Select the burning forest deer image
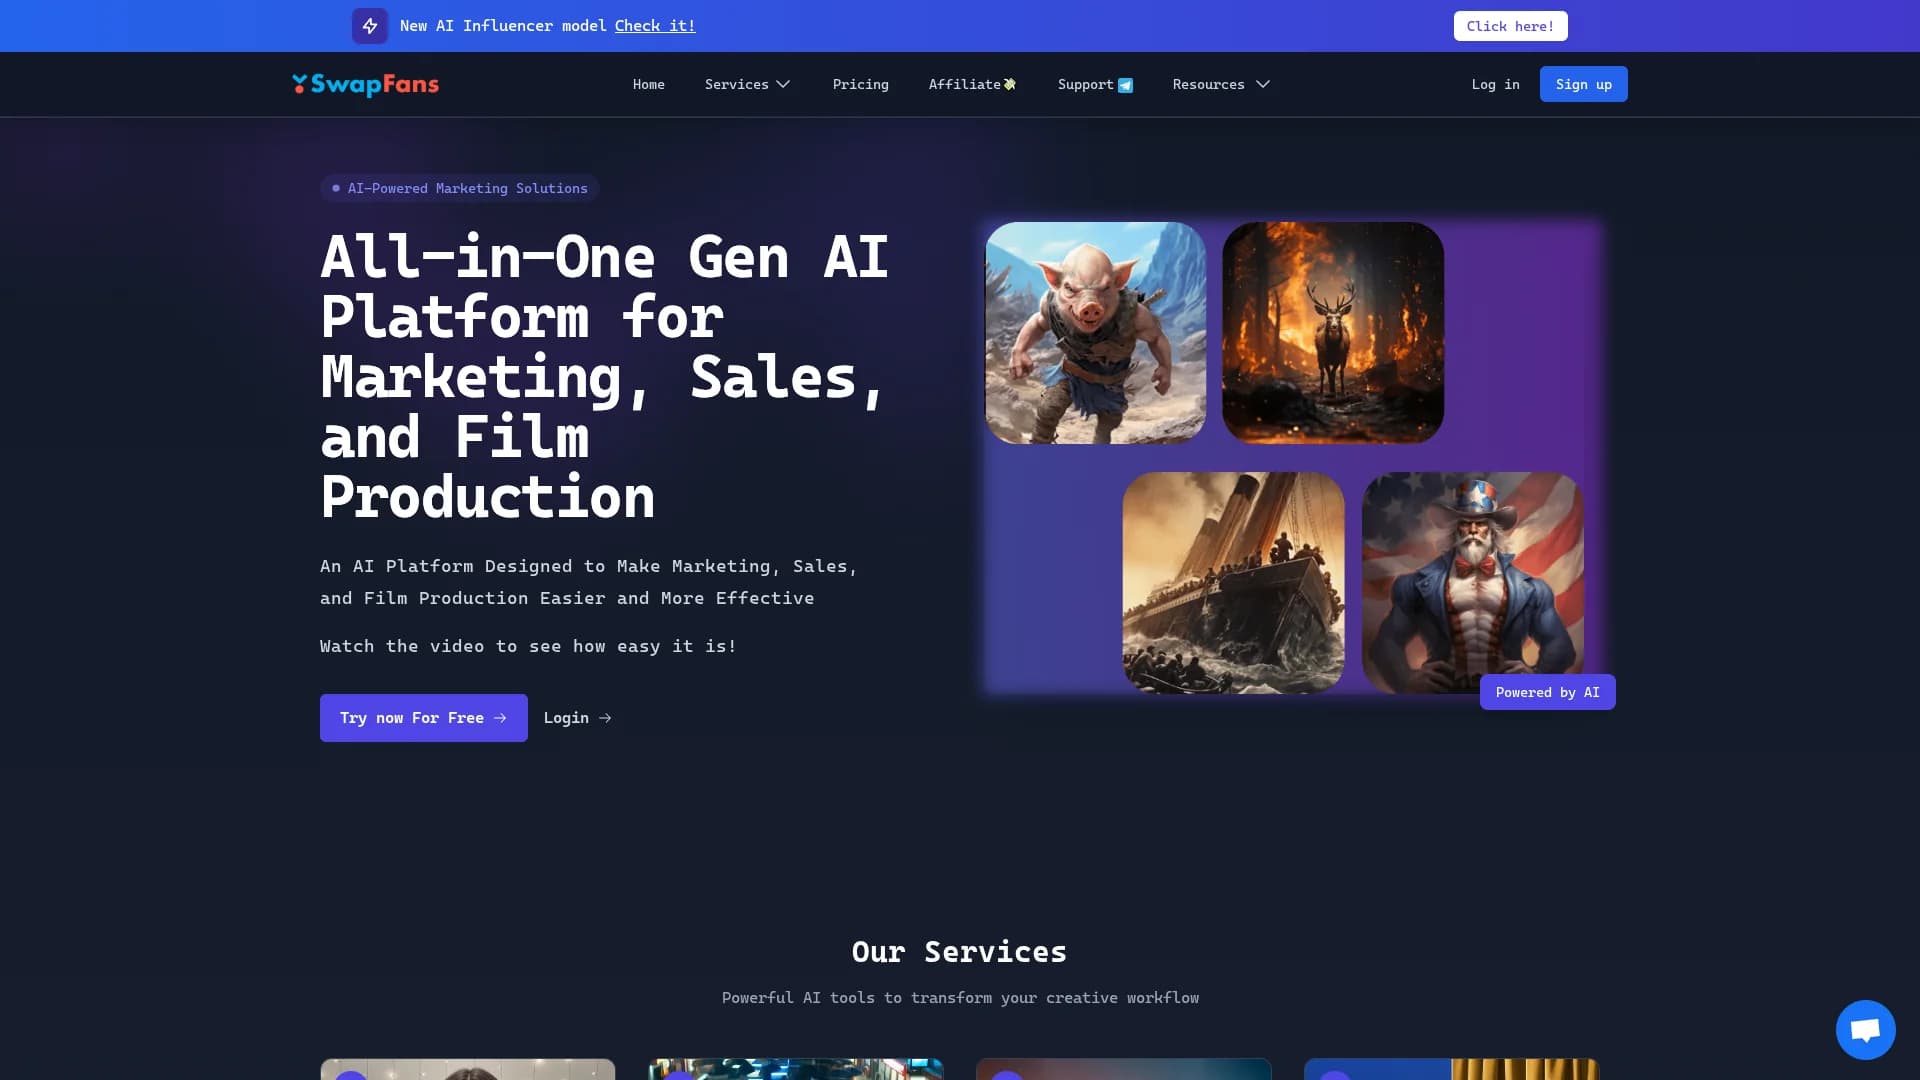Screen dimensions: 1920x1080 point(1332,333)
